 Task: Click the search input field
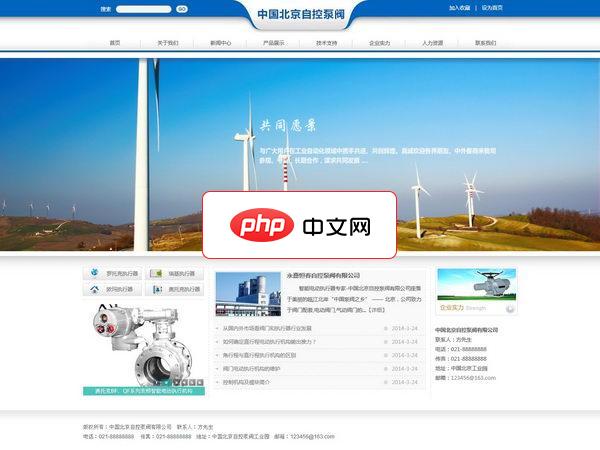click(x=143, y=8)
